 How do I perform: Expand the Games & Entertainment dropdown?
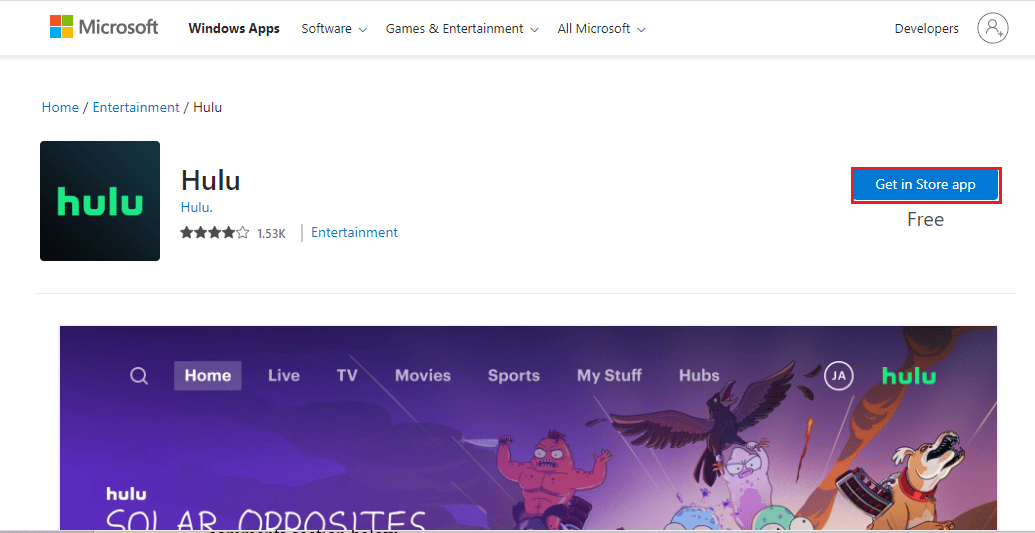(462, 29)
